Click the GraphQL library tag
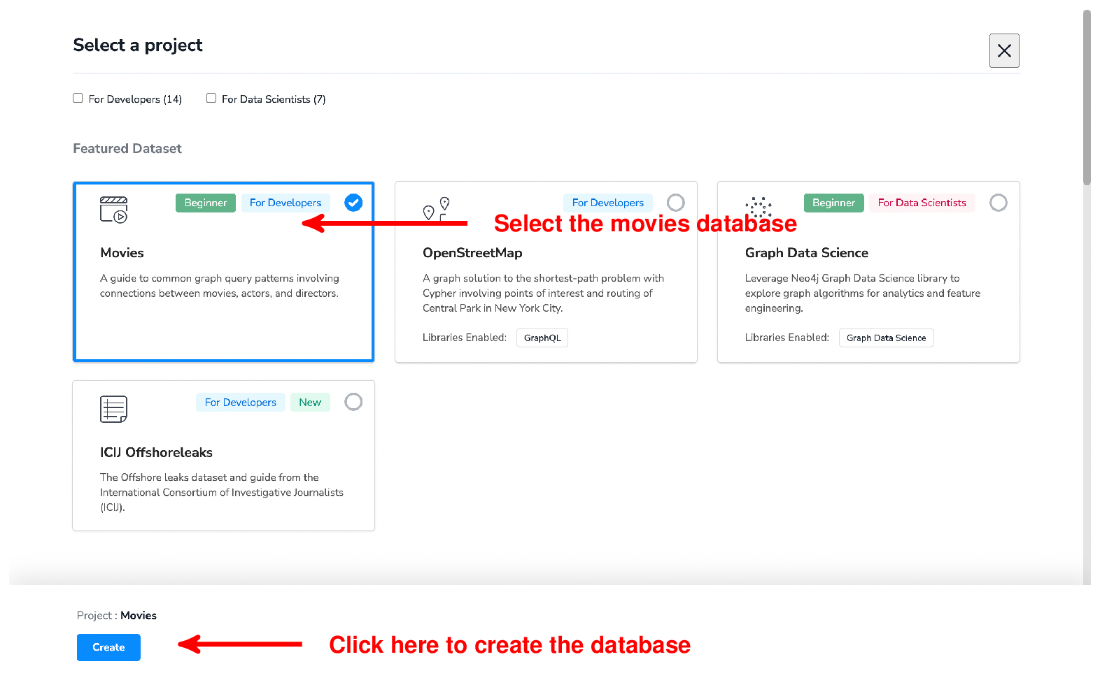1100x694 pixels. coord(542,338)
